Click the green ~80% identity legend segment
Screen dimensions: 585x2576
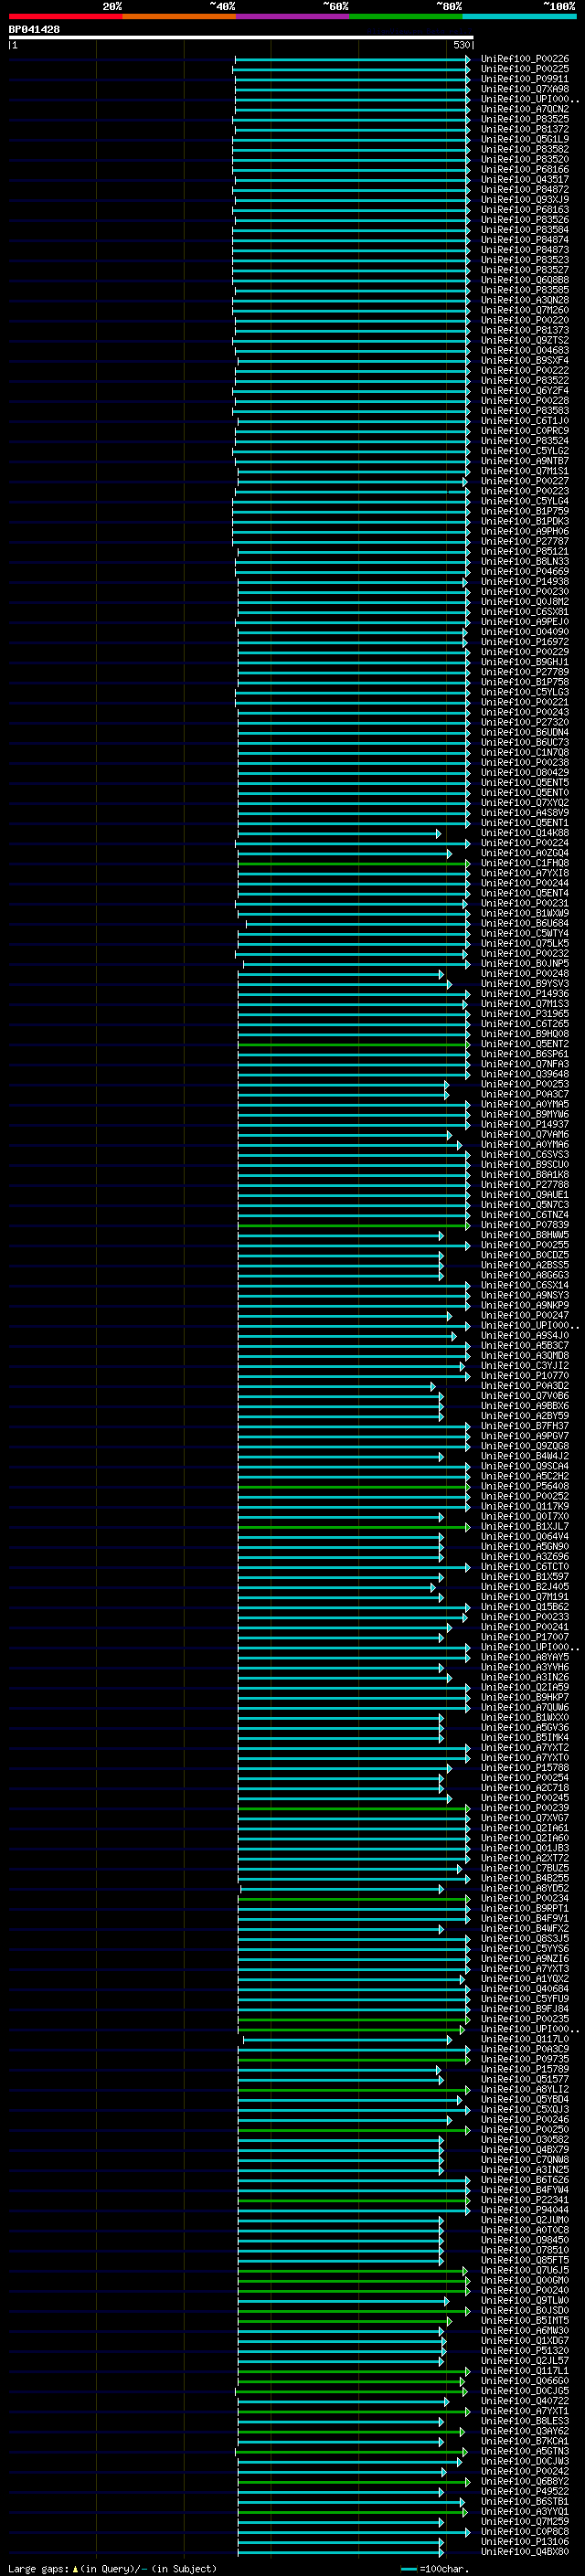point(406,16)
